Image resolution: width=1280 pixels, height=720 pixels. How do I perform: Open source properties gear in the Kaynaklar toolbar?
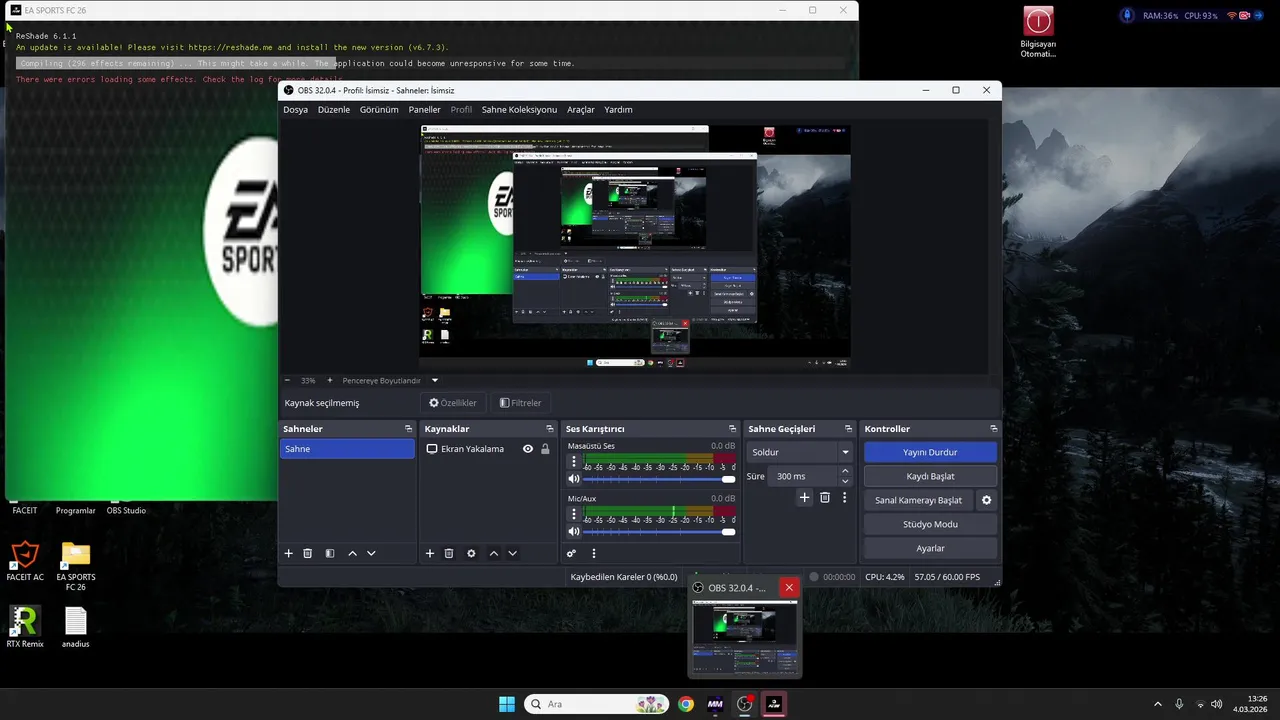(471, 553)
